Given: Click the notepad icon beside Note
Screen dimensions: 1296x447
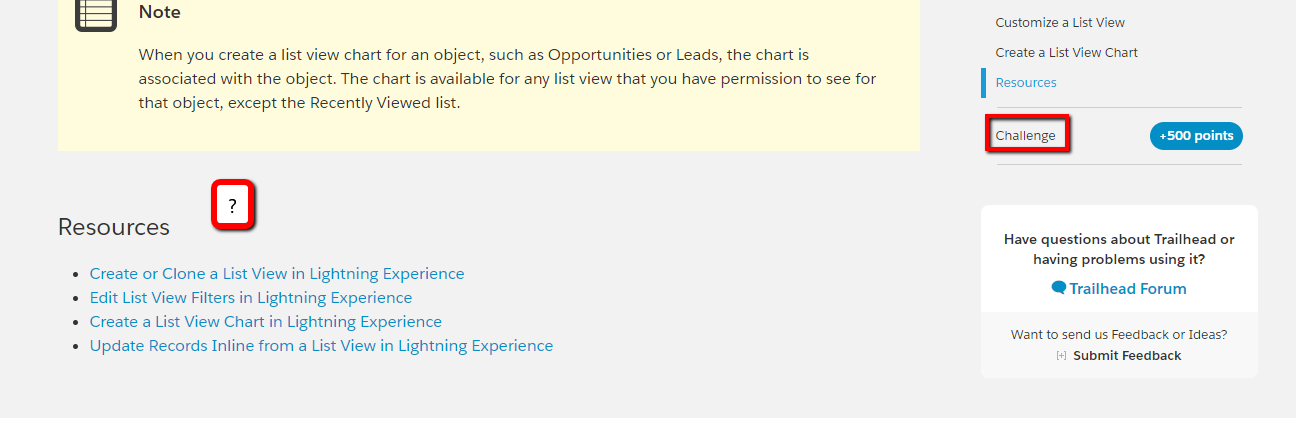Looking at the screenshot, I should [96, 14].
